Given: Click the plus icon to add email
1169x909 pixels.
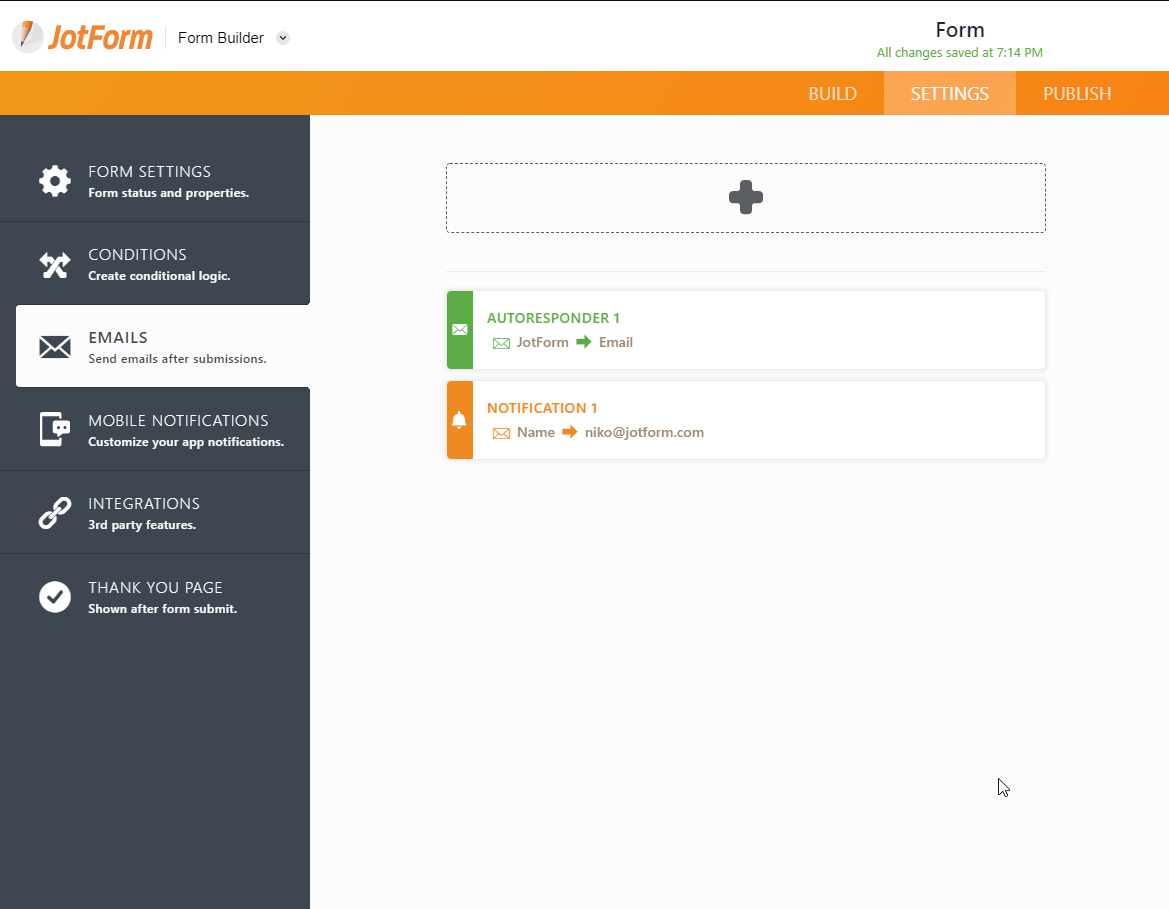Looking at the screenshot, I should point(746,198).
